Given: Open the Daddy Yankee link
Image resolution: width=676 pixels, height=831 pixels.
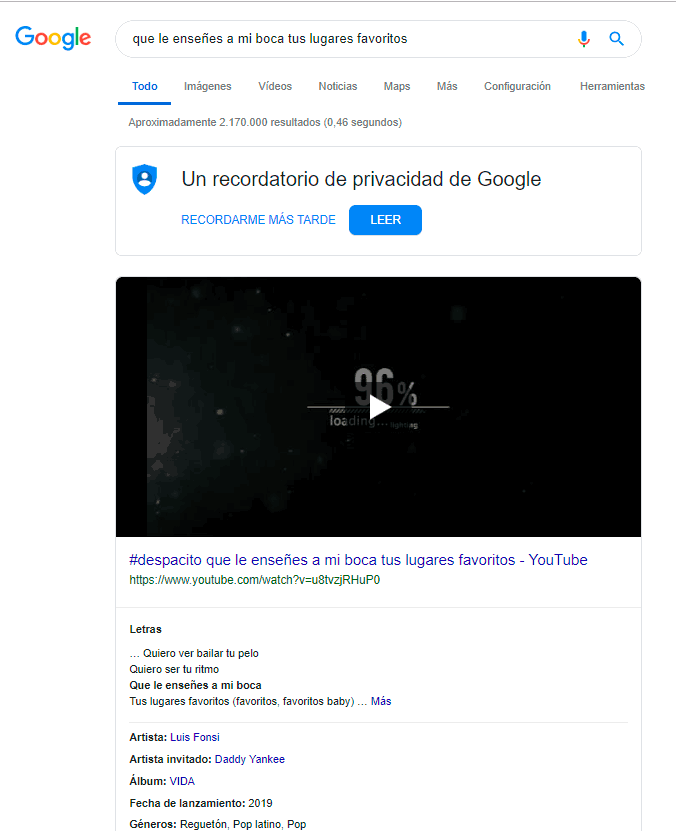Looking at the screenshot, I should pyautogui.click(x=250, y=759).
